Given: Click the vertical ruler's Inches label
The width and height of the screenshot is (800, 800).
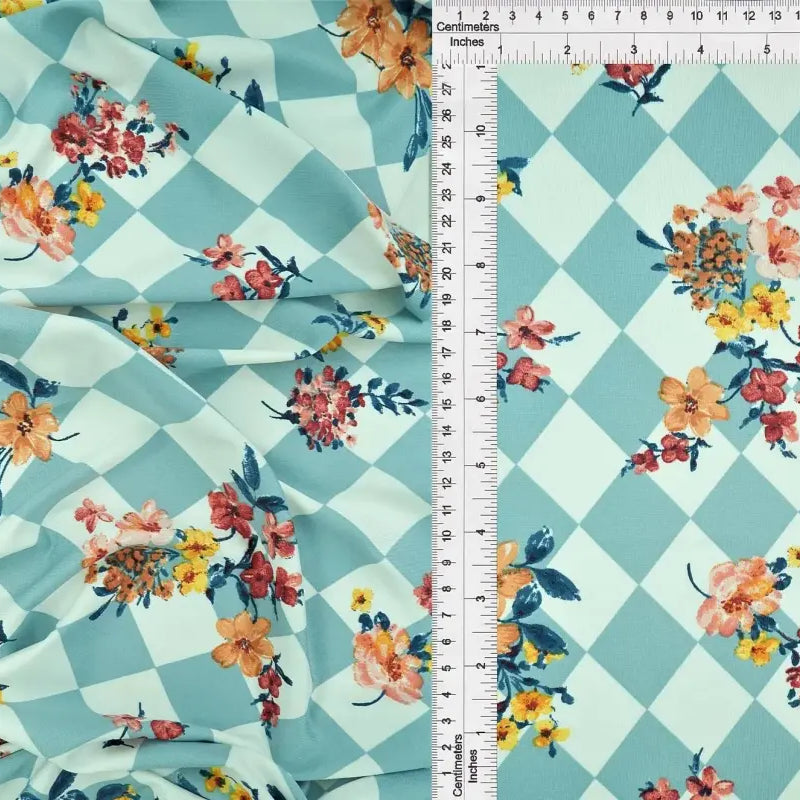Looking at the screenshot, I should coord(473,766).
